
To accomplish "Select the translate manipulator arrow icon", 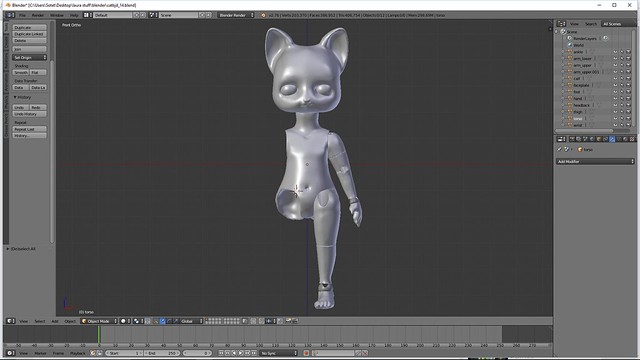I will [163, 321].
